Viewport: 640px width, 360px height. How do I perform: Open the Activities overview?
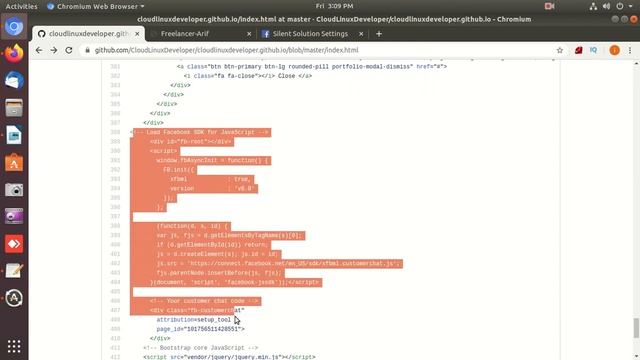[x=21, y=6]
